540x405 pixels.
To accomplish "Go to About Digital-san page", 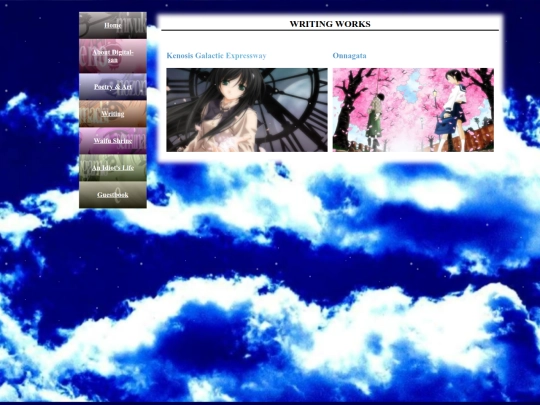I will (113, 56).
